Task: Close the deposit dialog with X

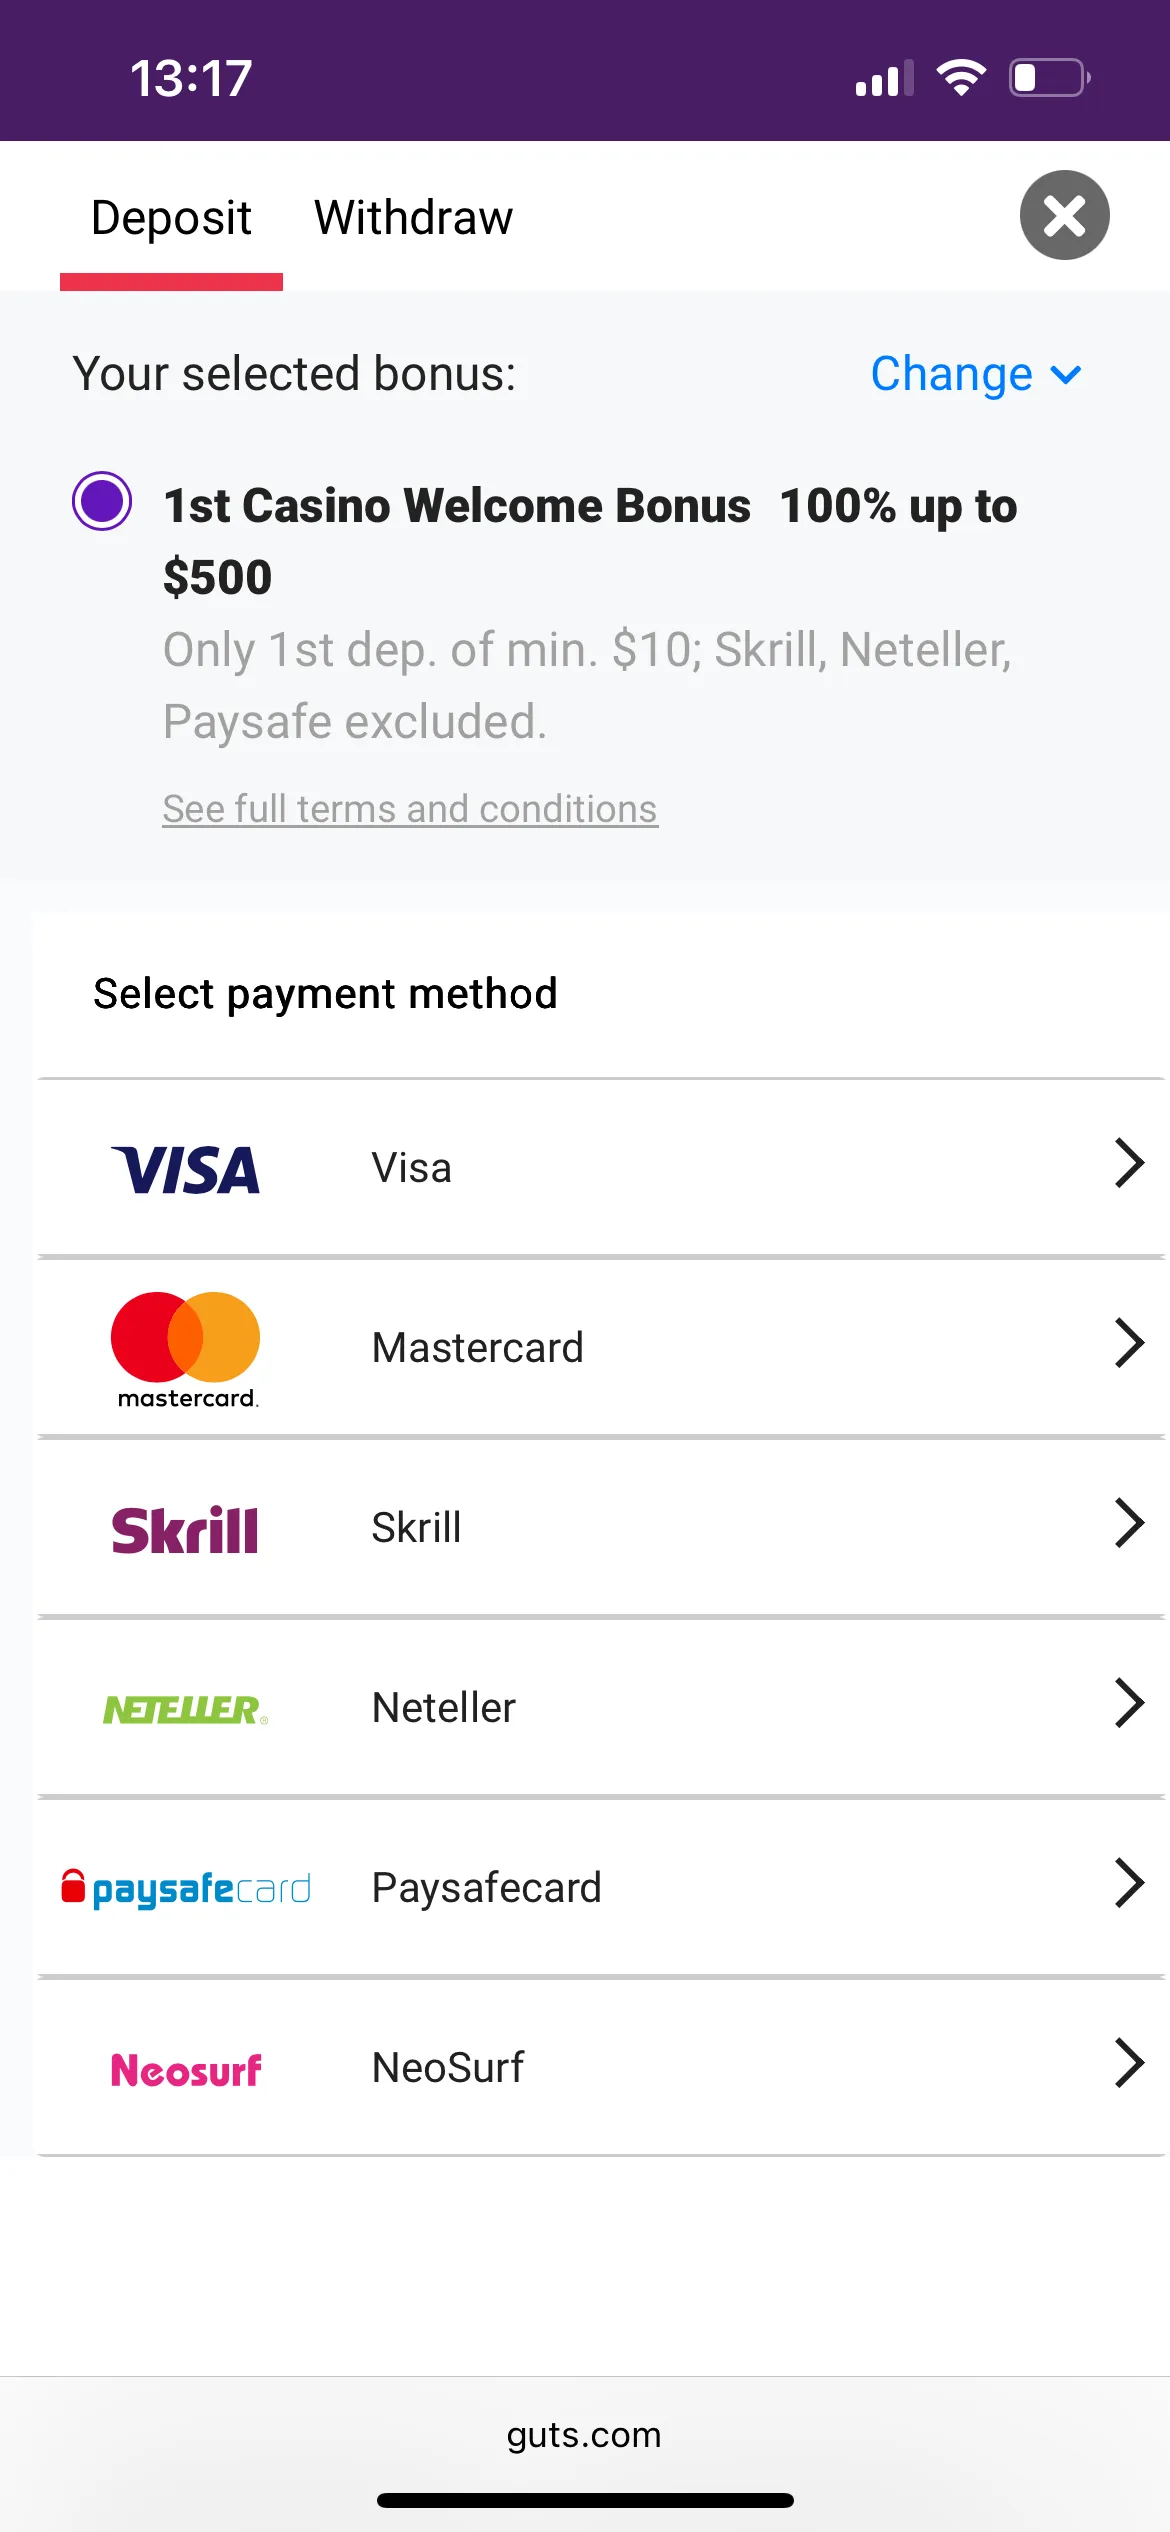Action: pos(1064,215)
